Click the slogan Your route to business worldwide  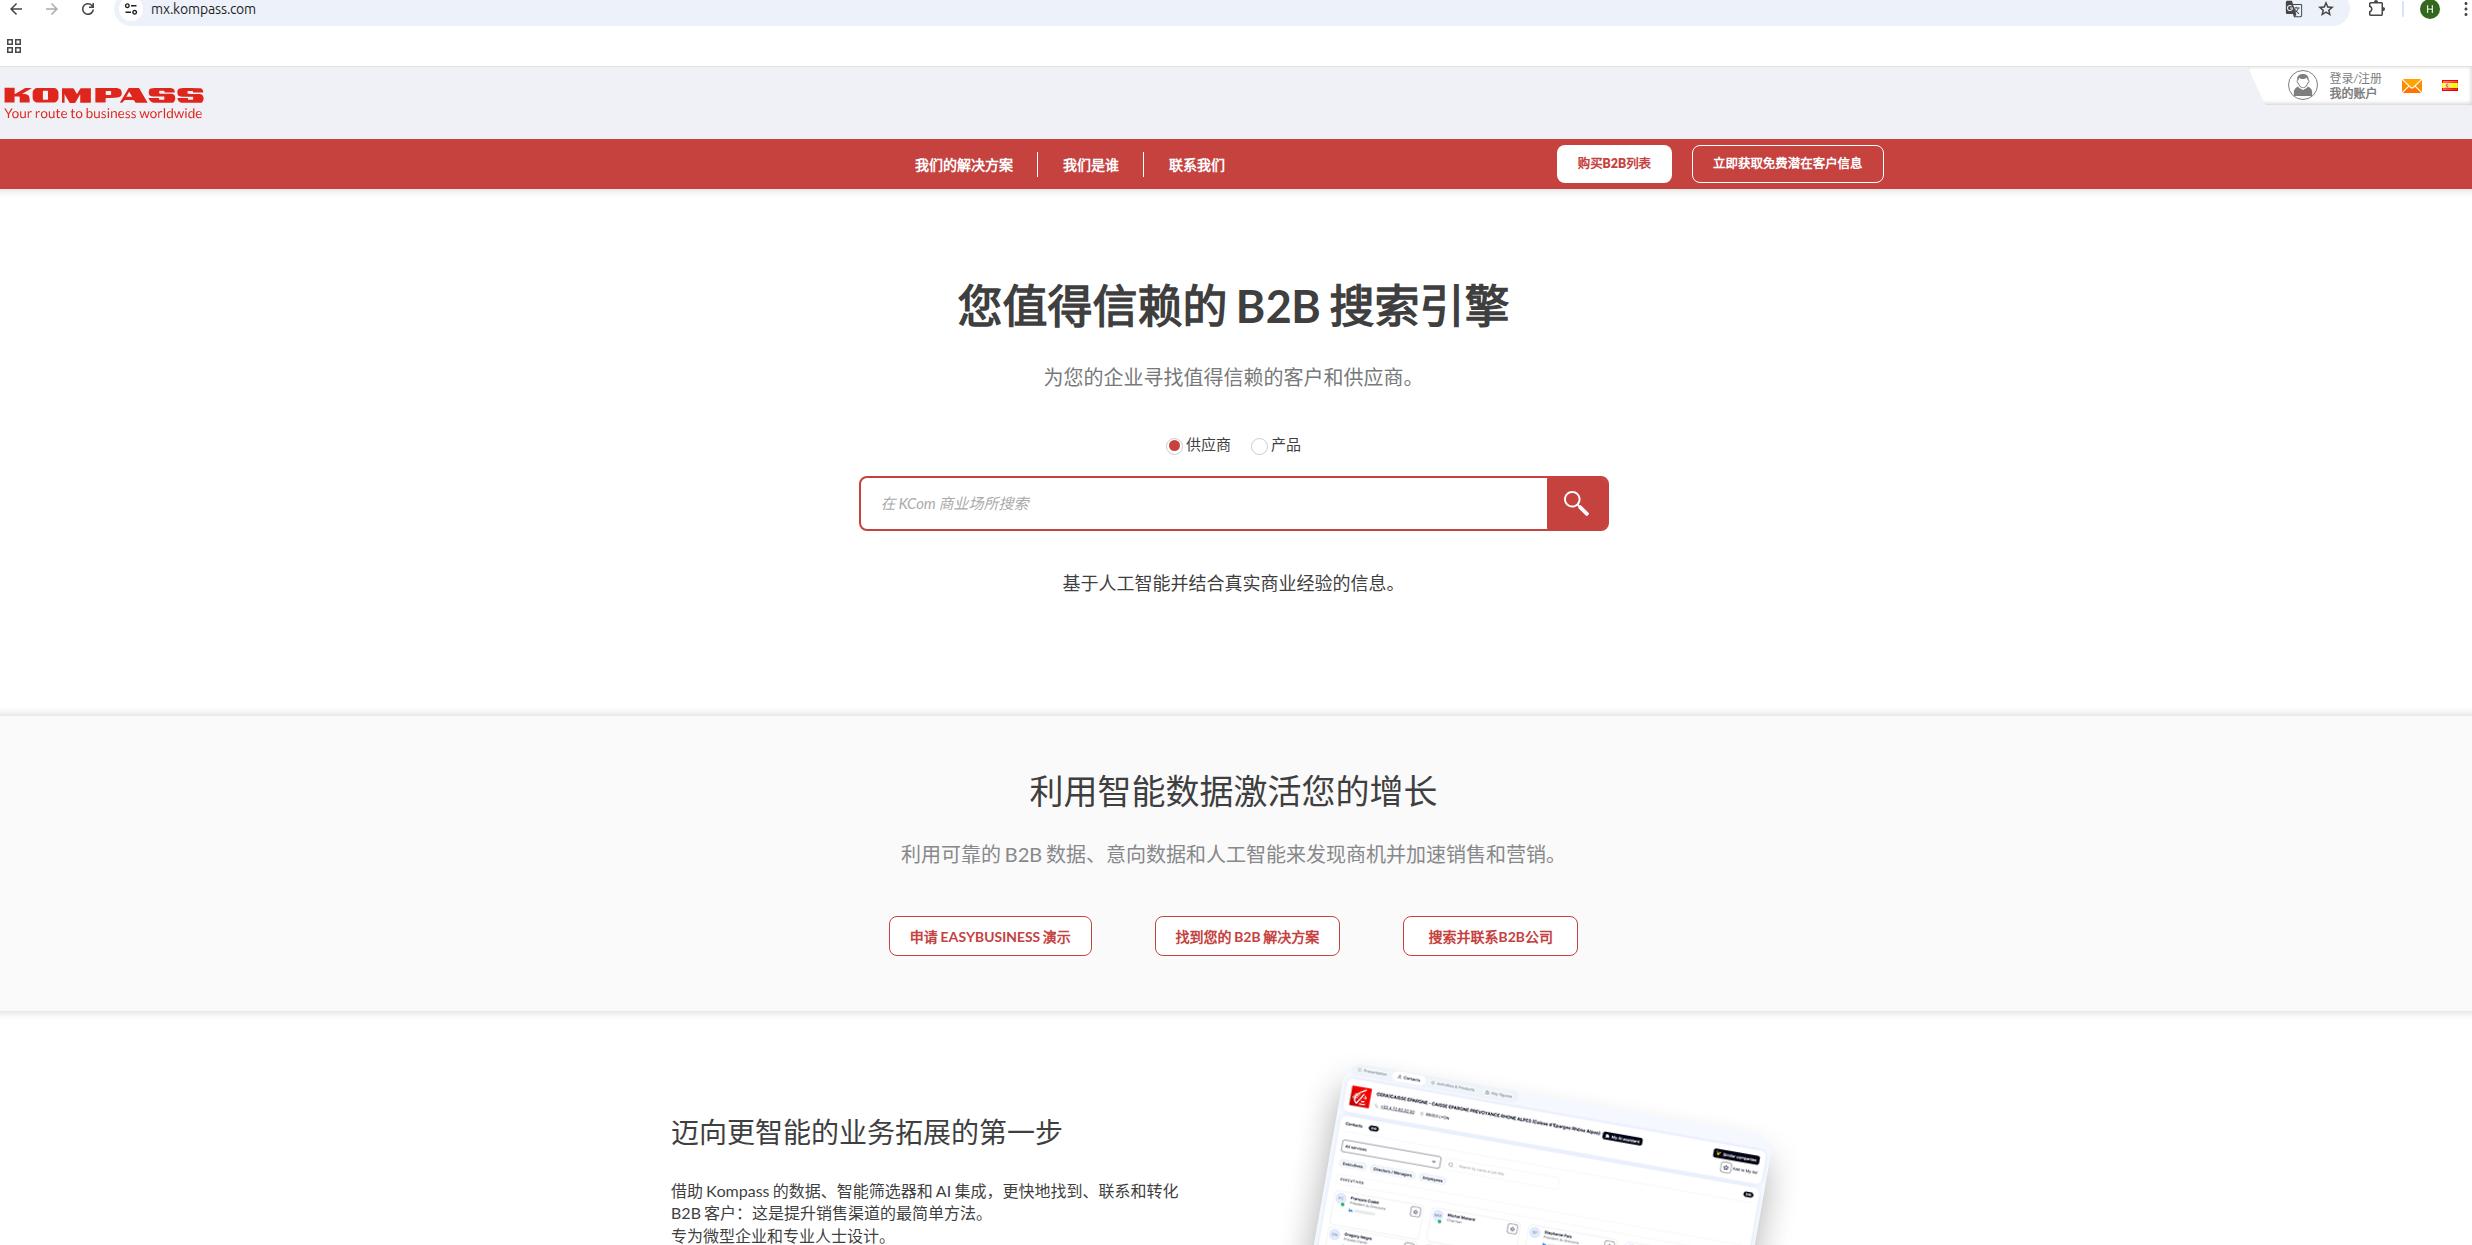click(x=103, y=114)
